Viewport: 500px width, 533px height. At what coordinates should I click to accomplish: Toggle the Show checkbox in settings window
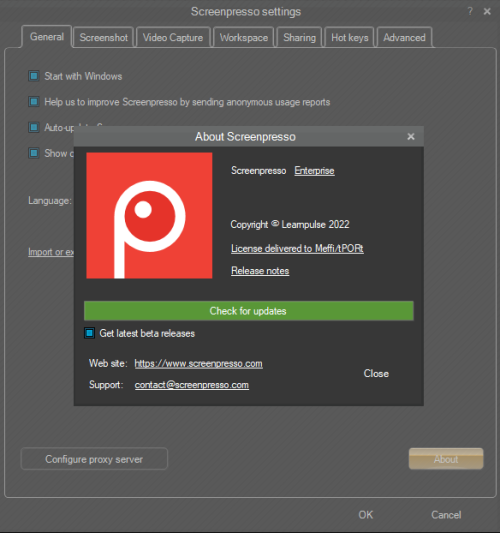(34, 153)
